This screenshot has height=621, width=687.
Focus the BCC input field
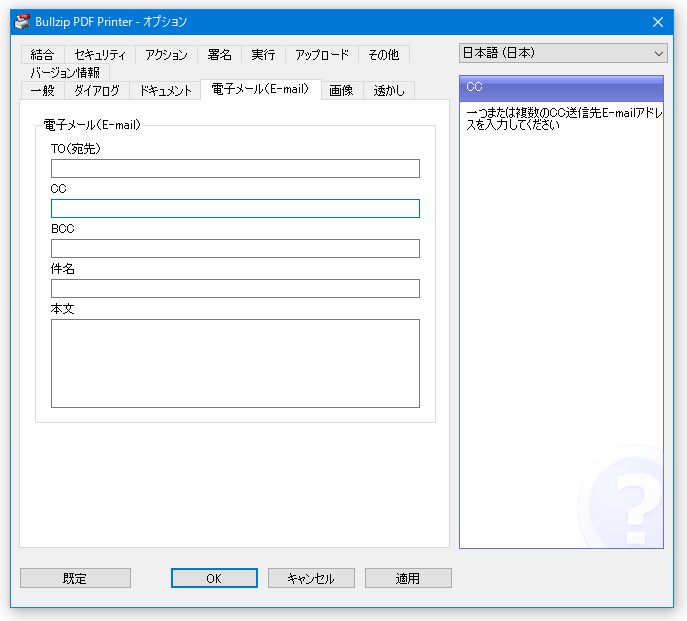(x=235, y=248)
